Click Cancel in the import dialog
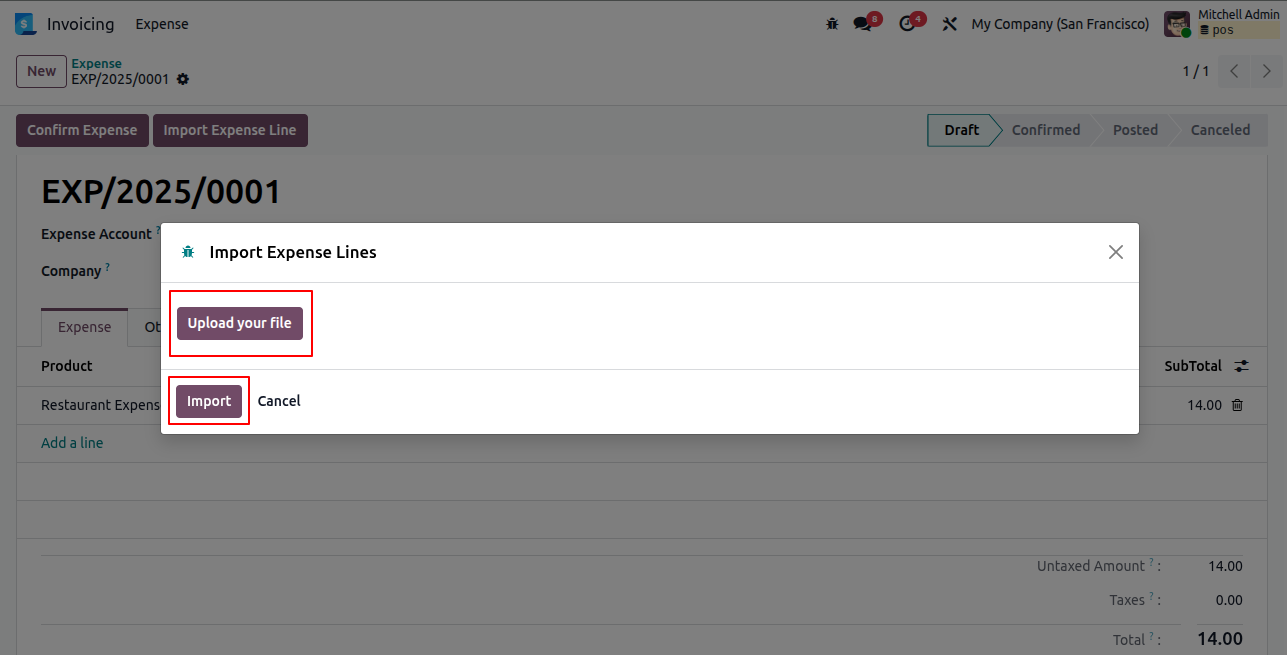1287x655 pixels. point(279,401)
